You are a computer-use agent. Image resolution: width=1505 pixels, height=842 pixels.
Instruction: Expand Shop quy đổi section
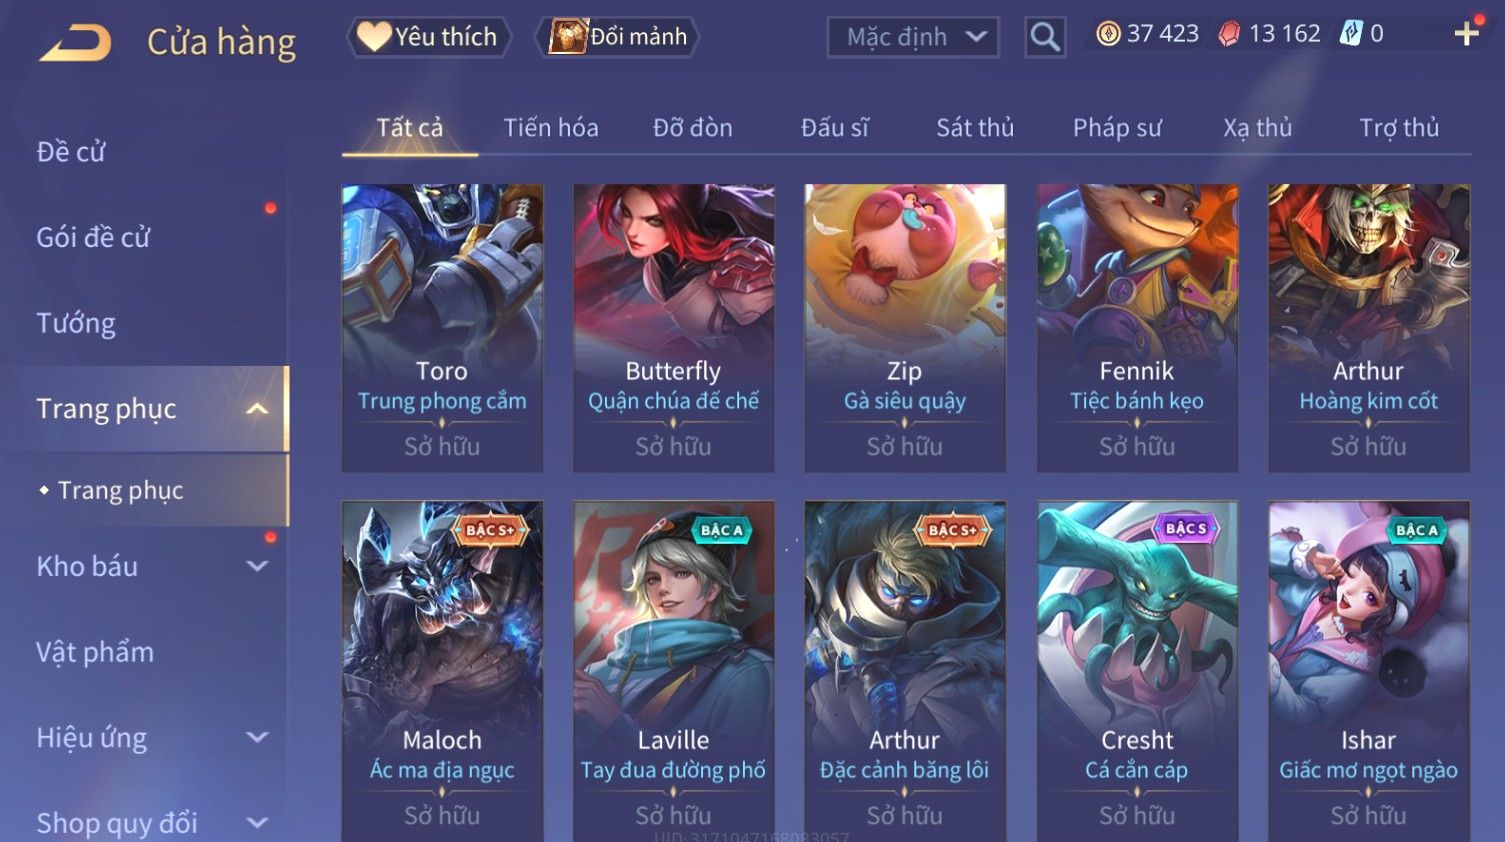coord(257,823)
